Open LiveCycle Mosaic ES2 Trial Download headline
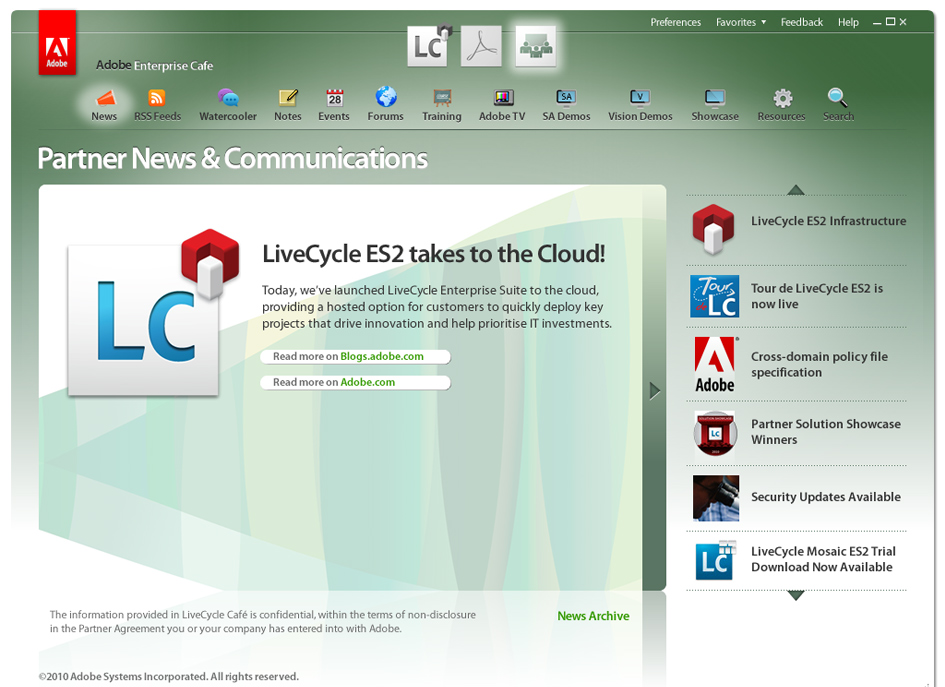The image size is (945, 687). 823,559
